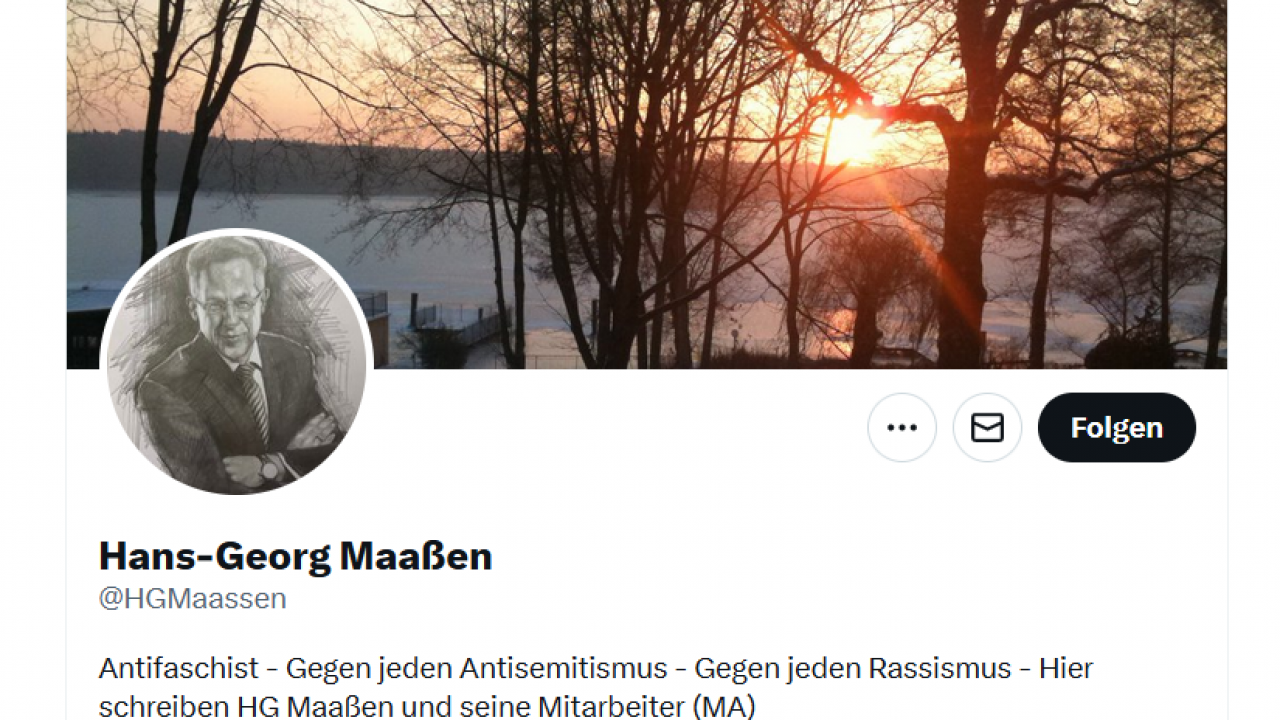
Task: Follow the account with Folgen button
Action: tap(1117, 427)
